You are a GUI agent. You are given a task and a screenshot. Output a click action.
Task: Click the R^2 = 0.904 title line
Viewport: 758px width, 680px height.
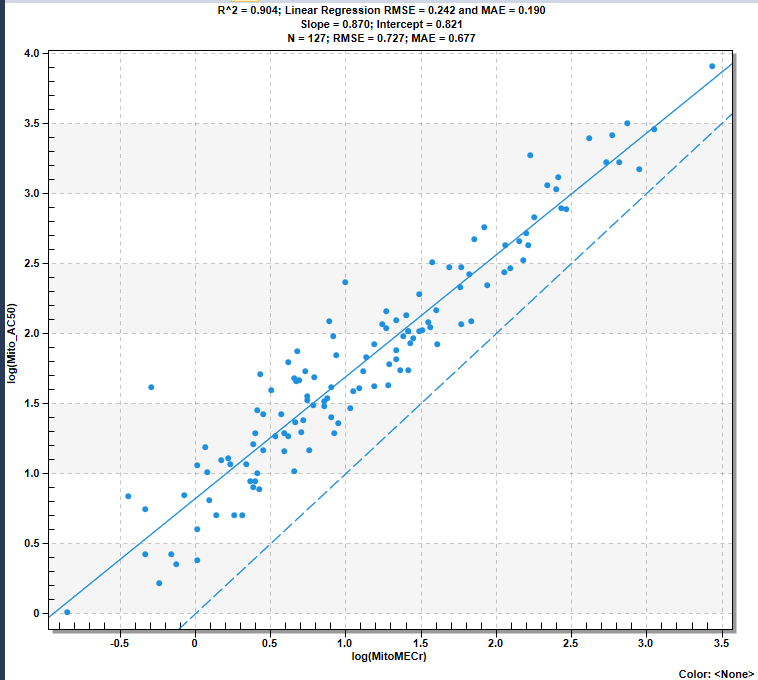[381, 10]
